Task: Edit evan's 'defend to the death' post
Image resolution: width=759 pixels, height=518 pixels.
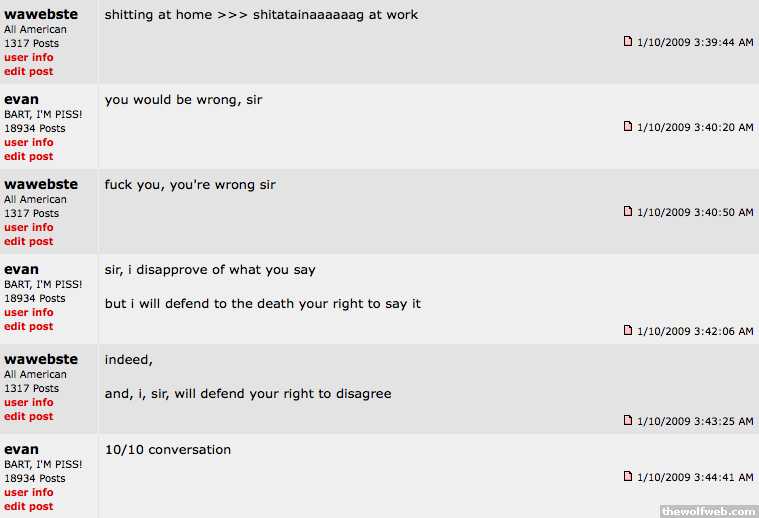Action: (x=29, y=326)
